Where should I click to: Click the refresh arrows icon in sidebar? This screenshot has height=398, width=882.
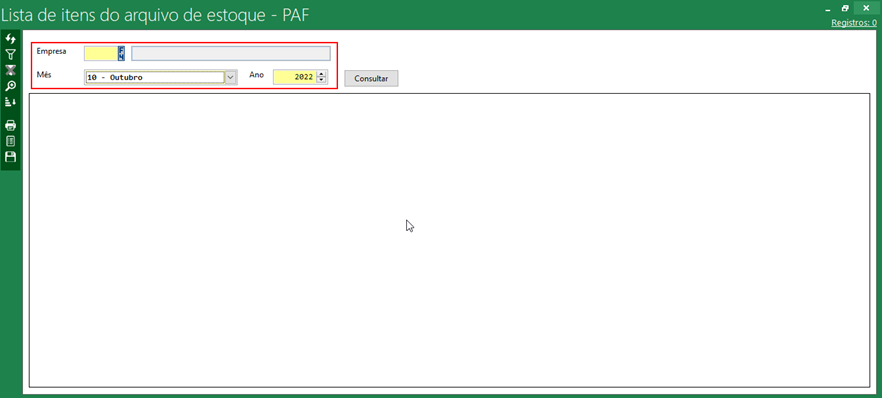point(10,39)
